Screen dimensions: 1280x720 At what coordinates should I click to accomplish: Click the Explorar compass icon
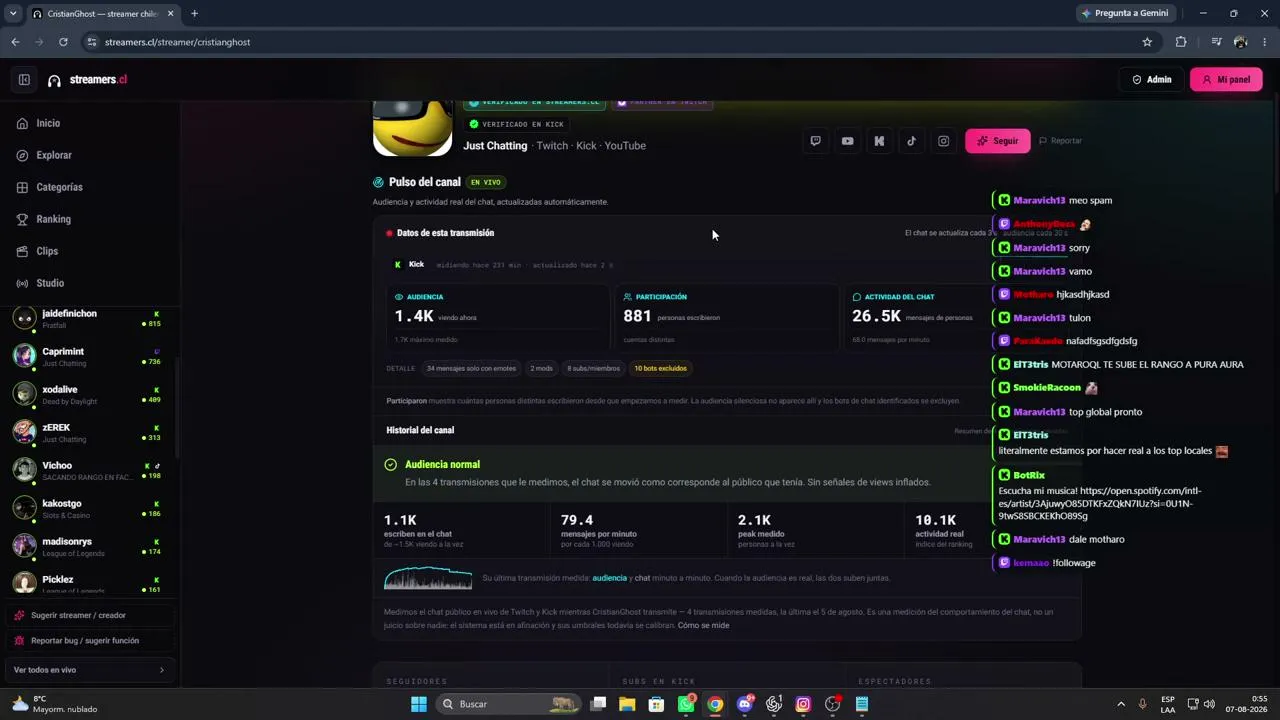pos(22,155)
